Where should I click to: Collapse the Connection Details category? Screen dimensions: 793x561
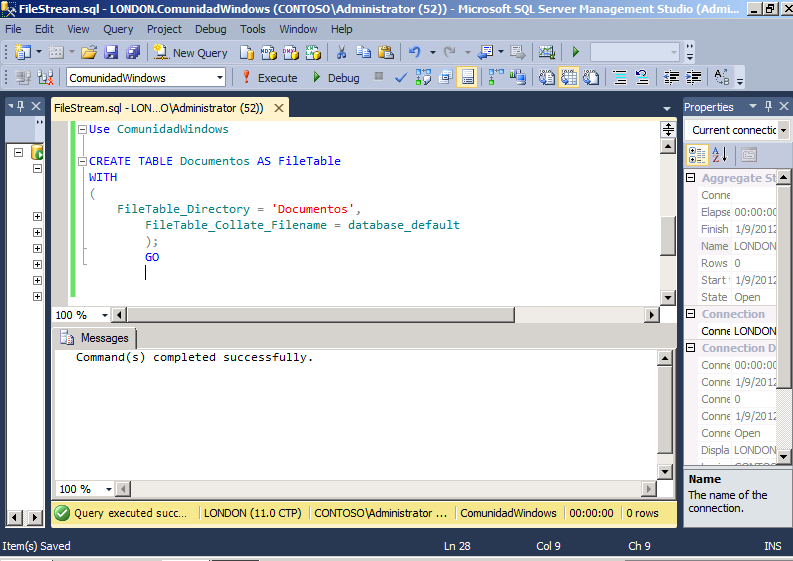pyautogui.click(x=691, y=348)
